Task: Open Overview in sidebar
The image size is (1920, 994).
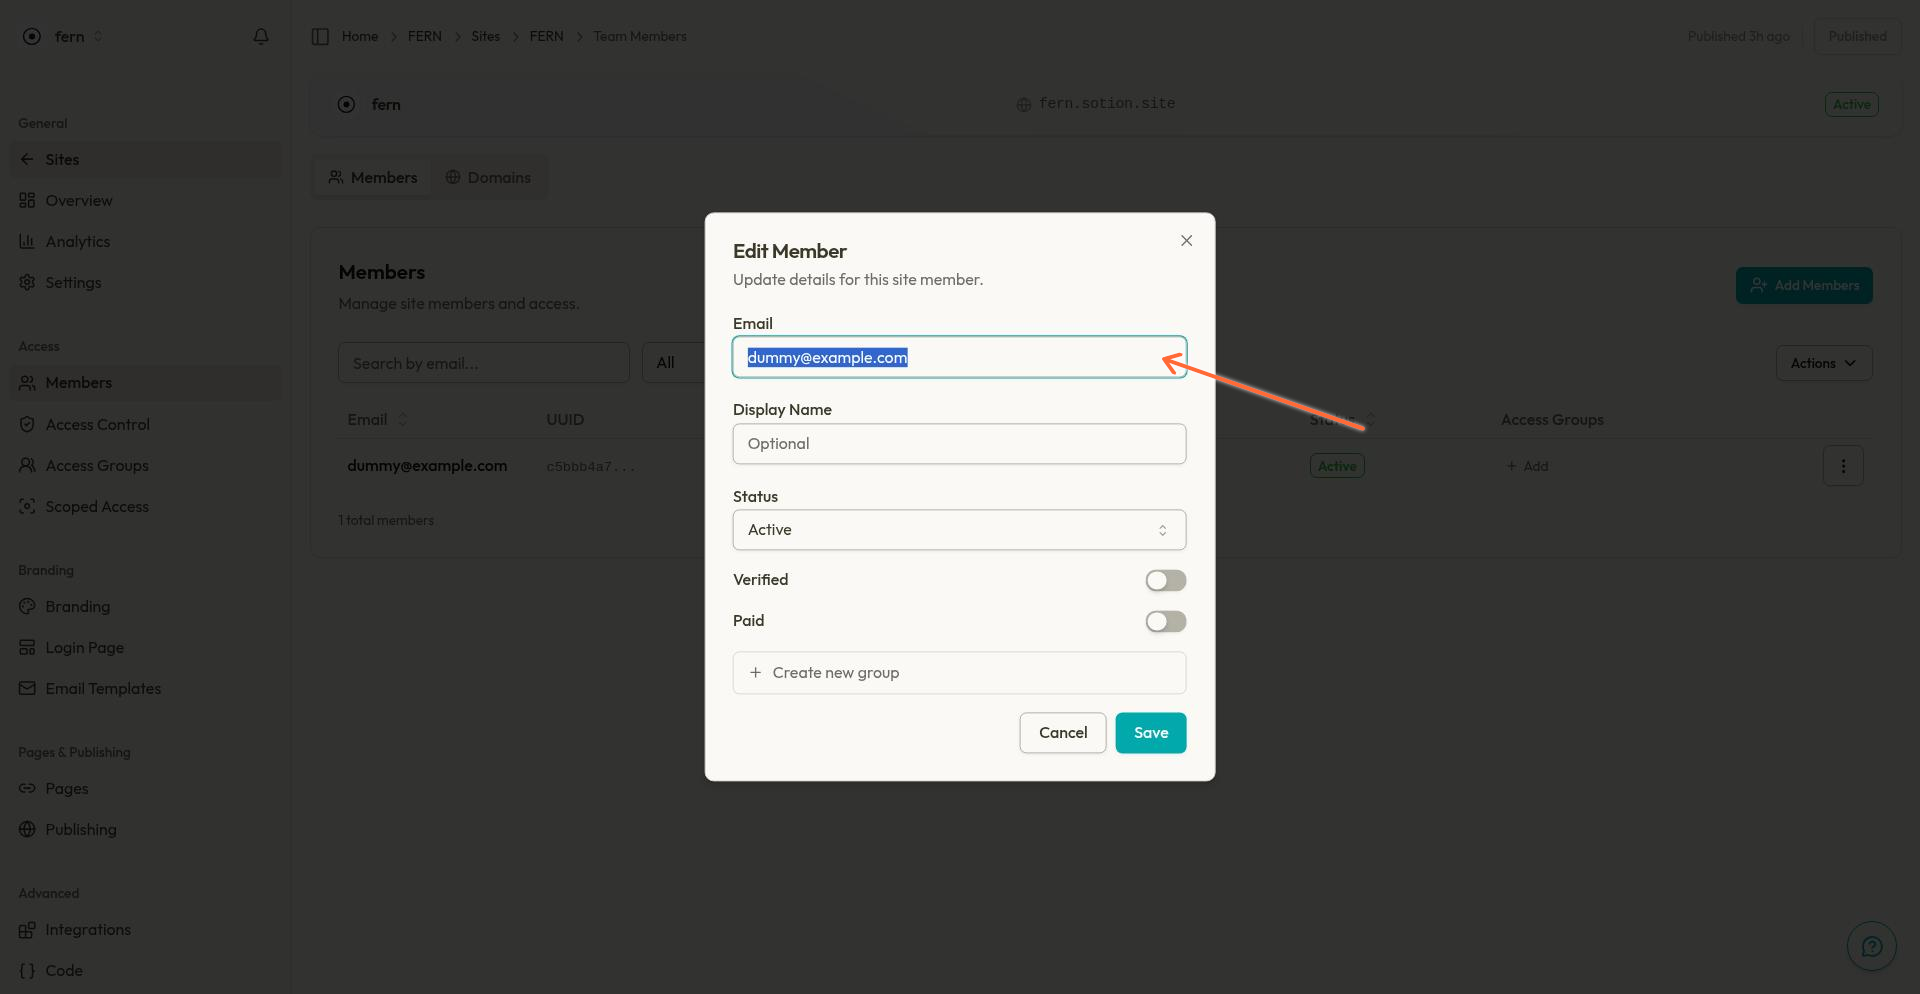Action: pyautogui.click(x=146, y=200)
